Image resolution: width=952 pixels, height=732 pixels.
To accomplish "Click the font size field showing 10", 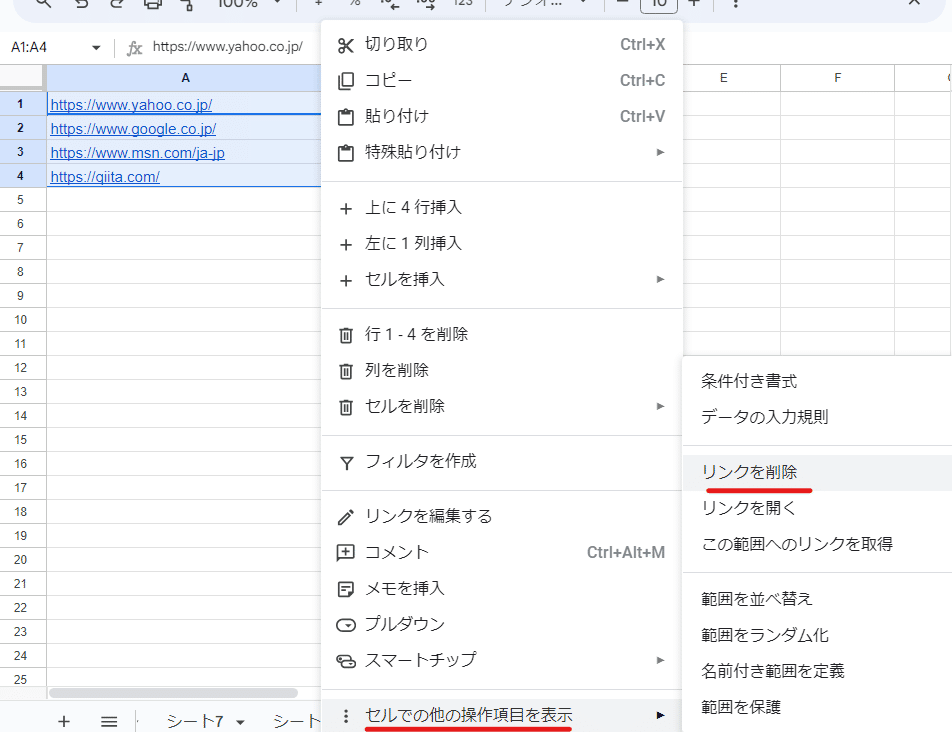I will point(659,4).
